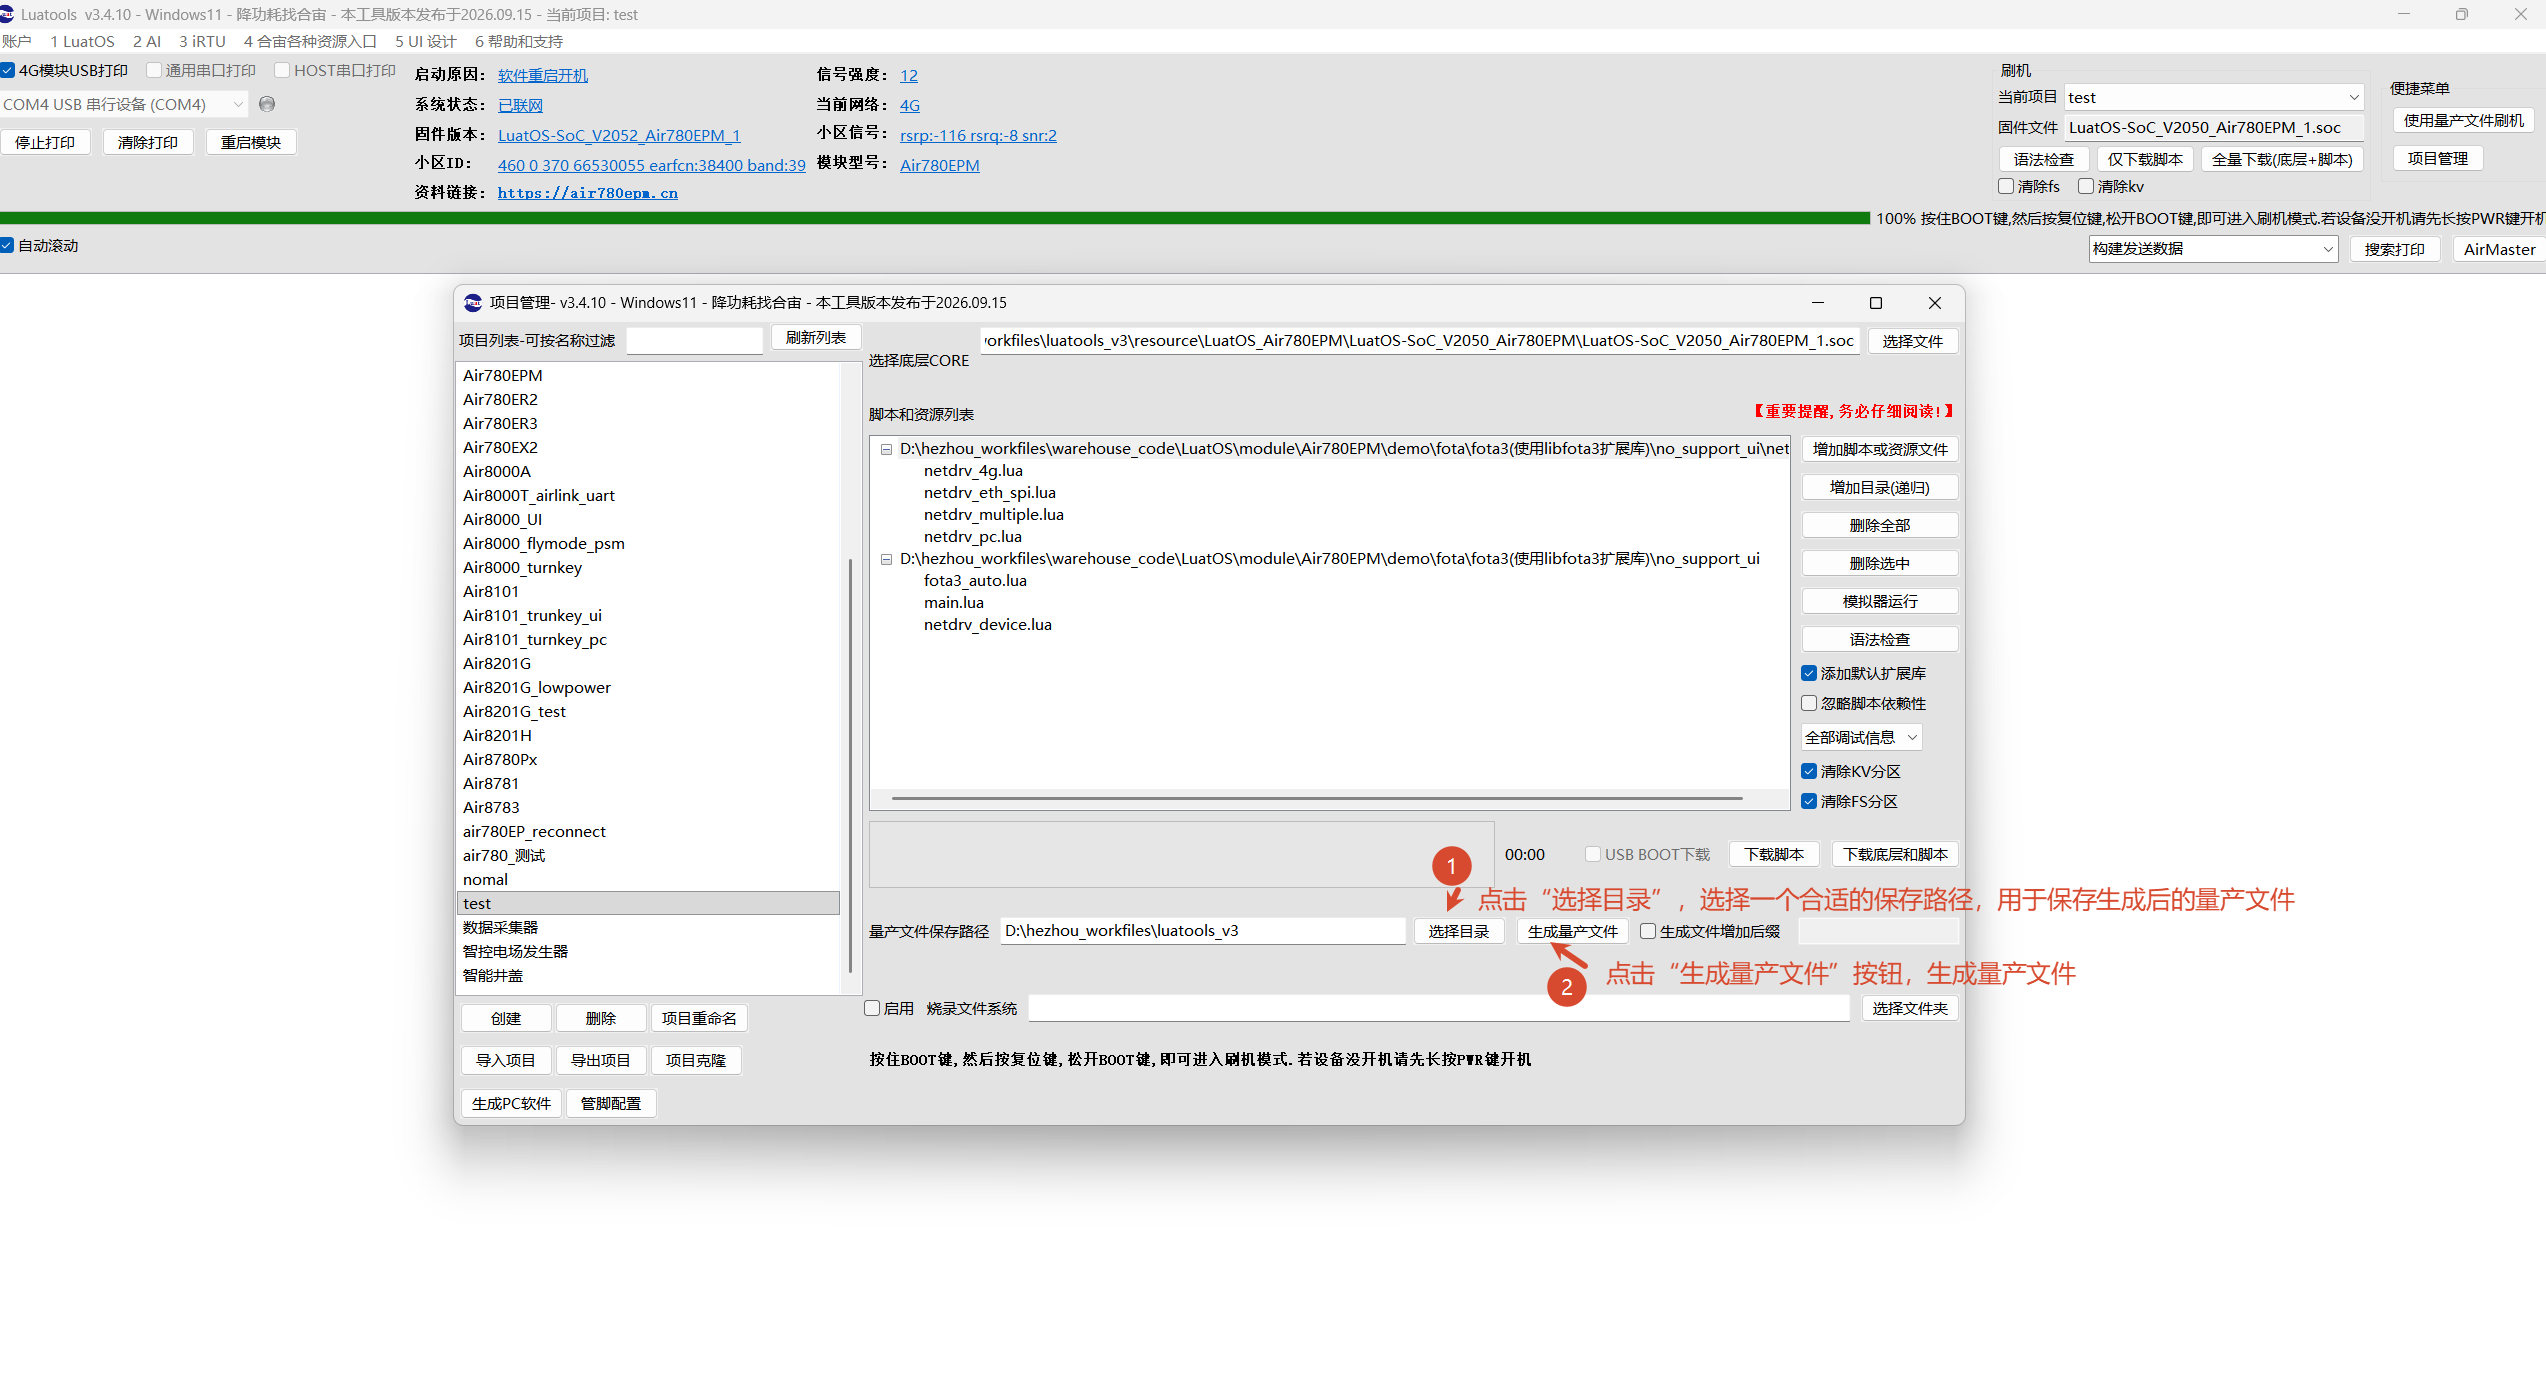
Task: Click the Luatools logo in project management title bar
Action: coord(473,303)
